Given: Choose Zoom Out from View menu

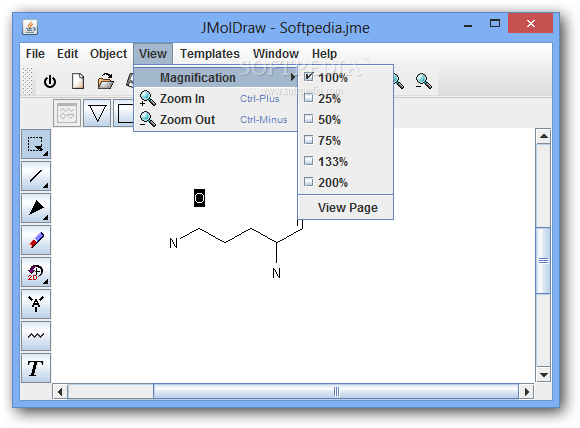Looking at the screenshot, I should pyautogui.click(x=216, y=120).
